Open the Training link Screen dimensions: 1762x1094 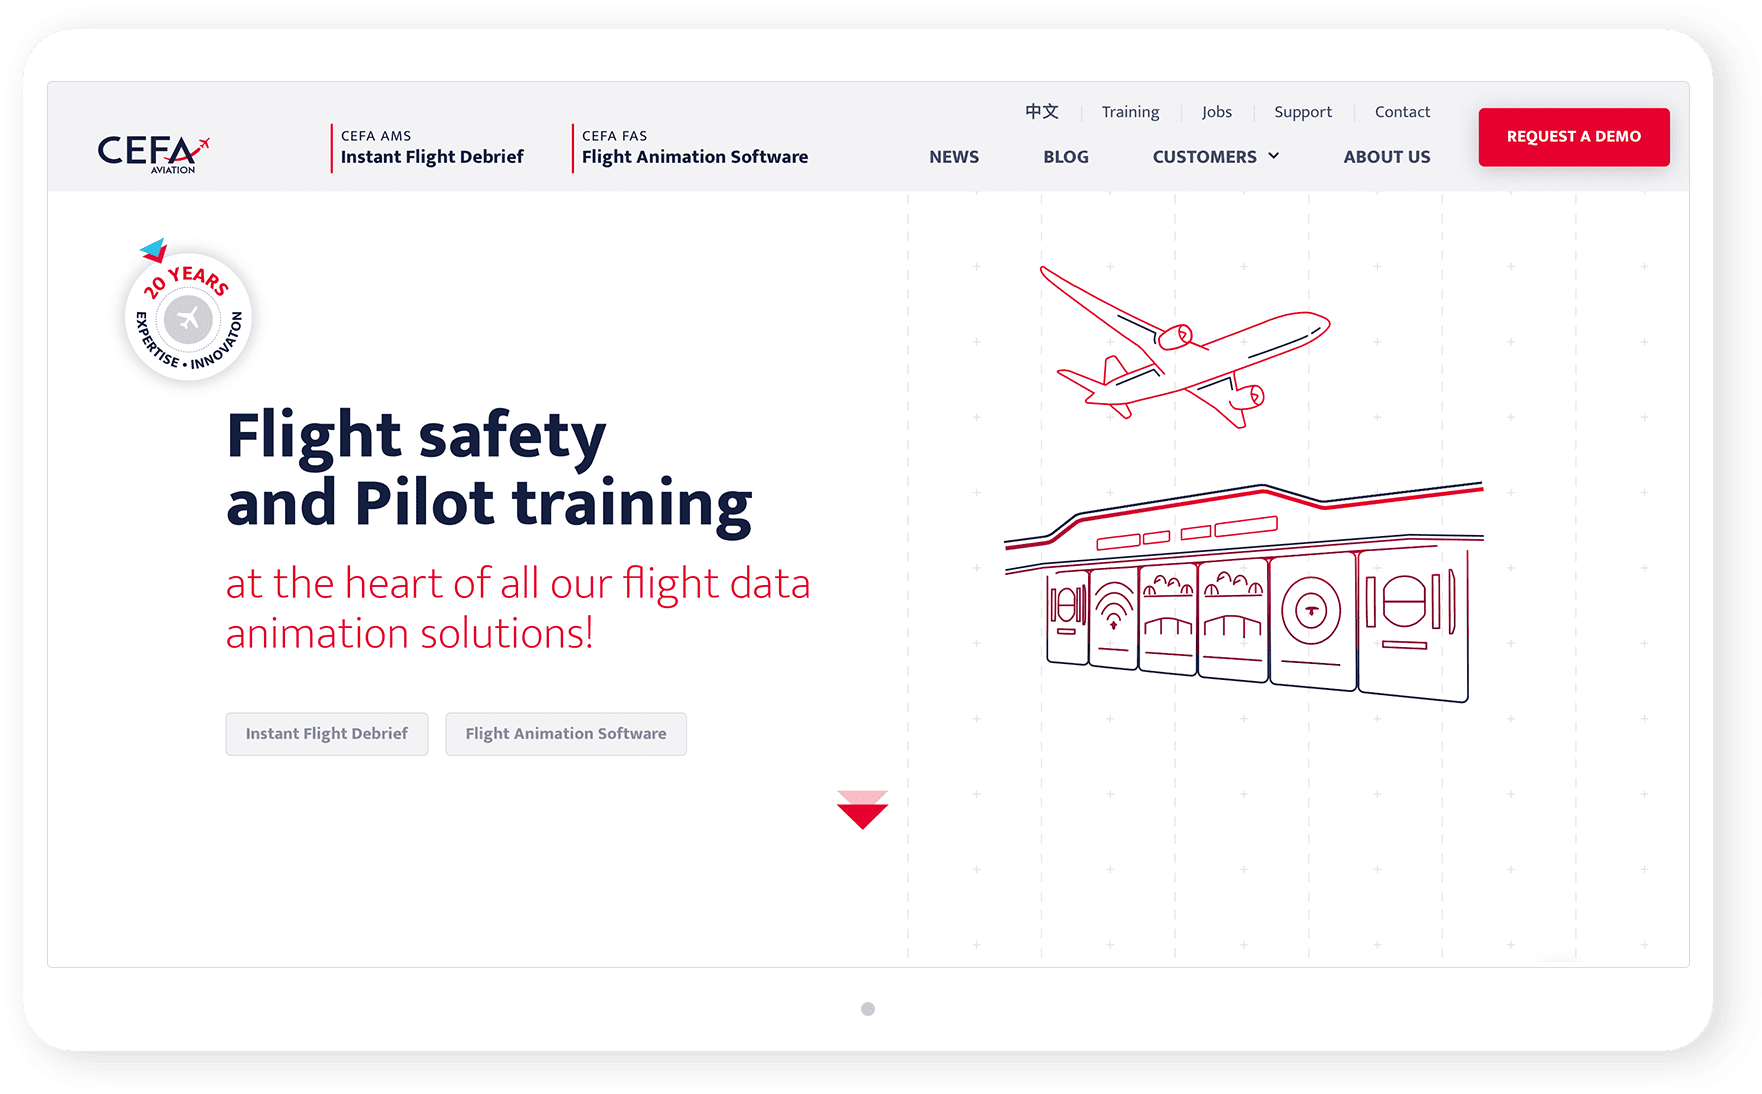[1130, 112]
